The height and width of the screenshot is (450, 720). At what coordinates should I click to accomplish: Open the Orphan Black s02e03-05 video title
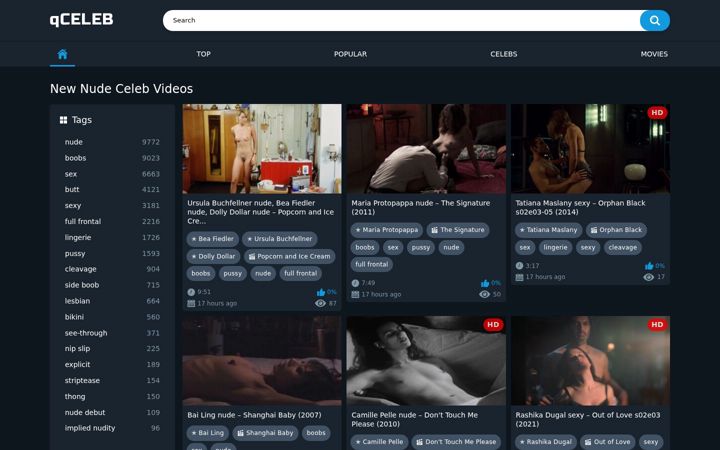coord(580,208)
